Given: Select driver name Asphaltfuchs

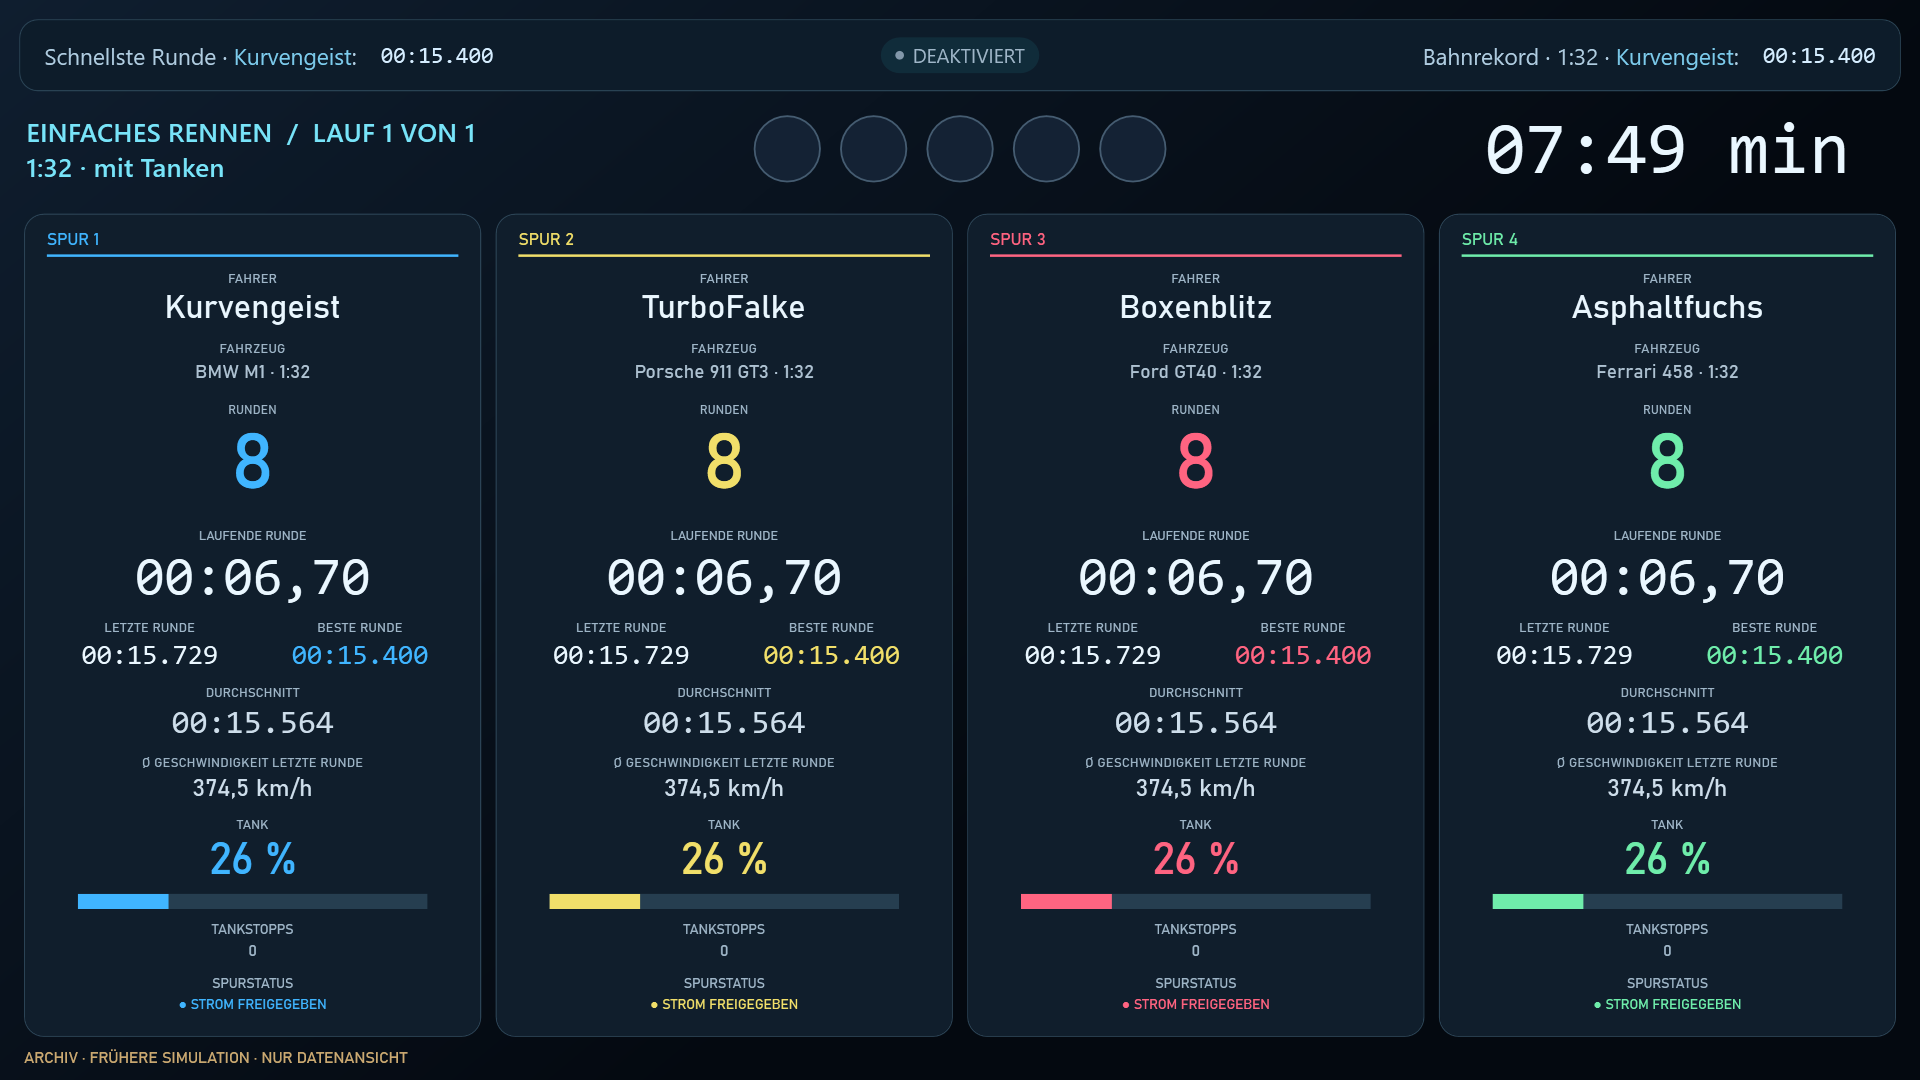Looking at the screenshot, I should [x=1667, y=307].
